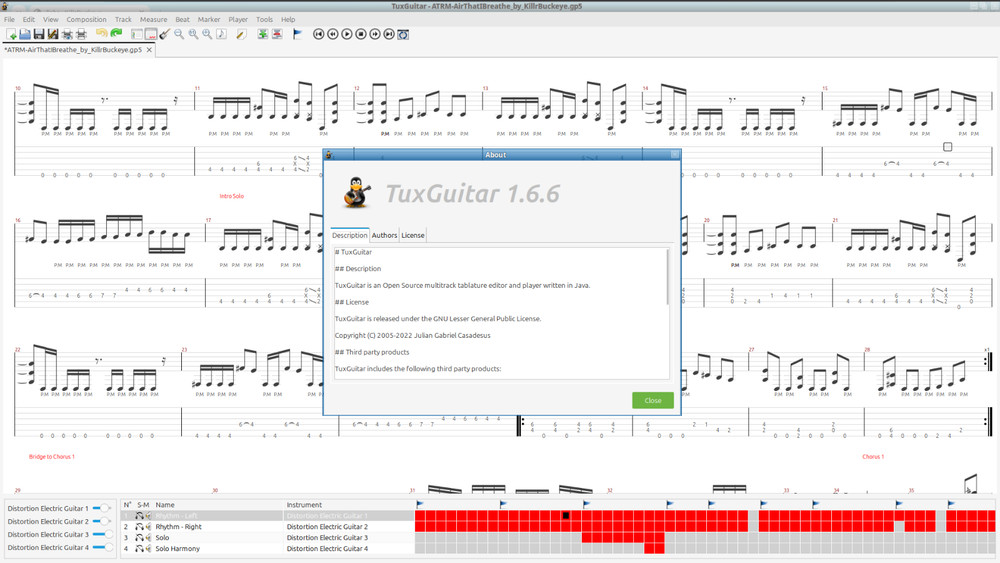Adjust Distortion Electric Guitar 1 volume slider
Viewport: 1000px width, 563px height.
[x=102, y=508]
